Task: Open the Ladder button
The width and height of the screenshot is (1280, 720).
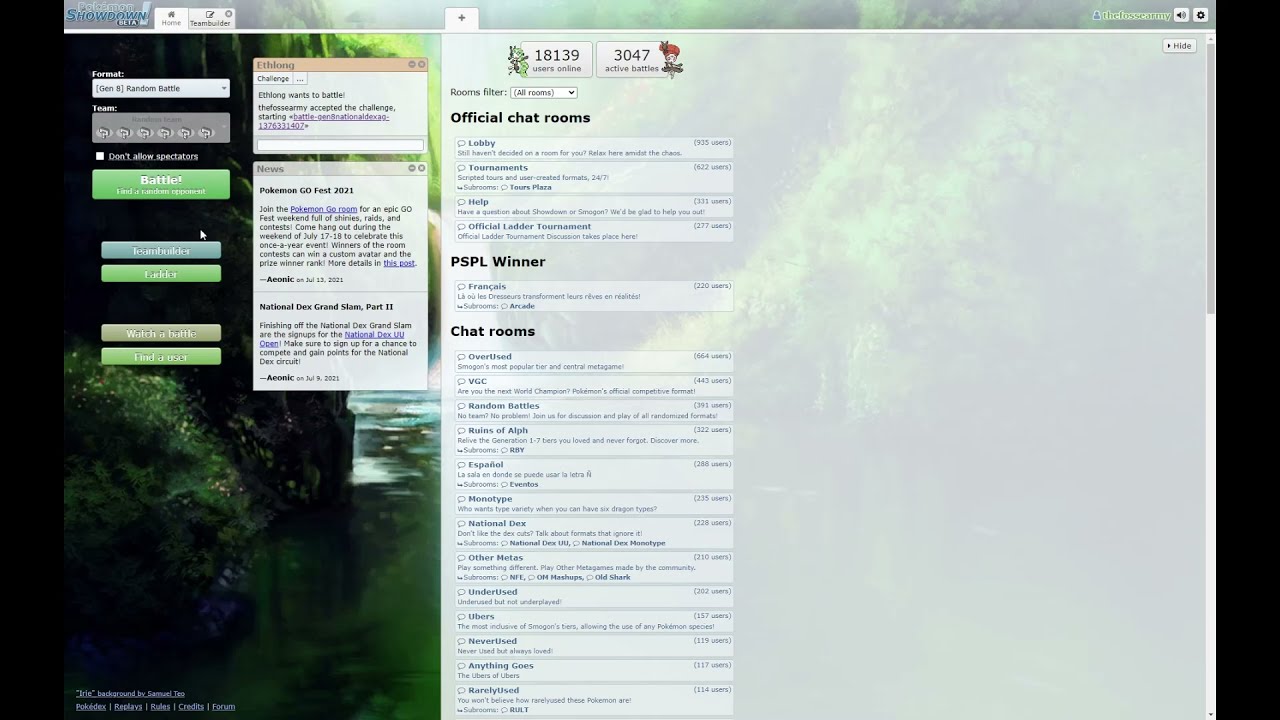Action: point(161,274)
